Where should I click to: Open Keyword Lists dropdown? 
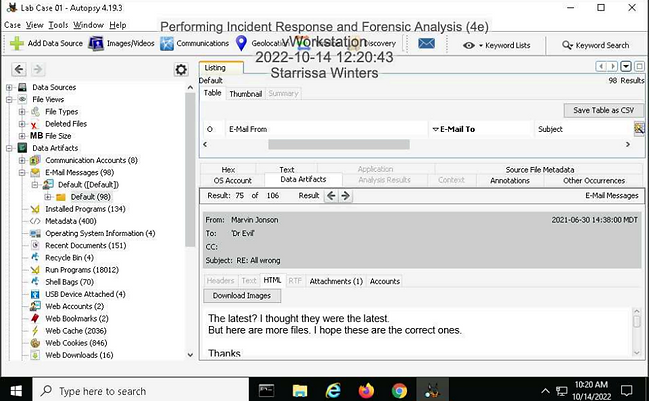pos(497,45)
